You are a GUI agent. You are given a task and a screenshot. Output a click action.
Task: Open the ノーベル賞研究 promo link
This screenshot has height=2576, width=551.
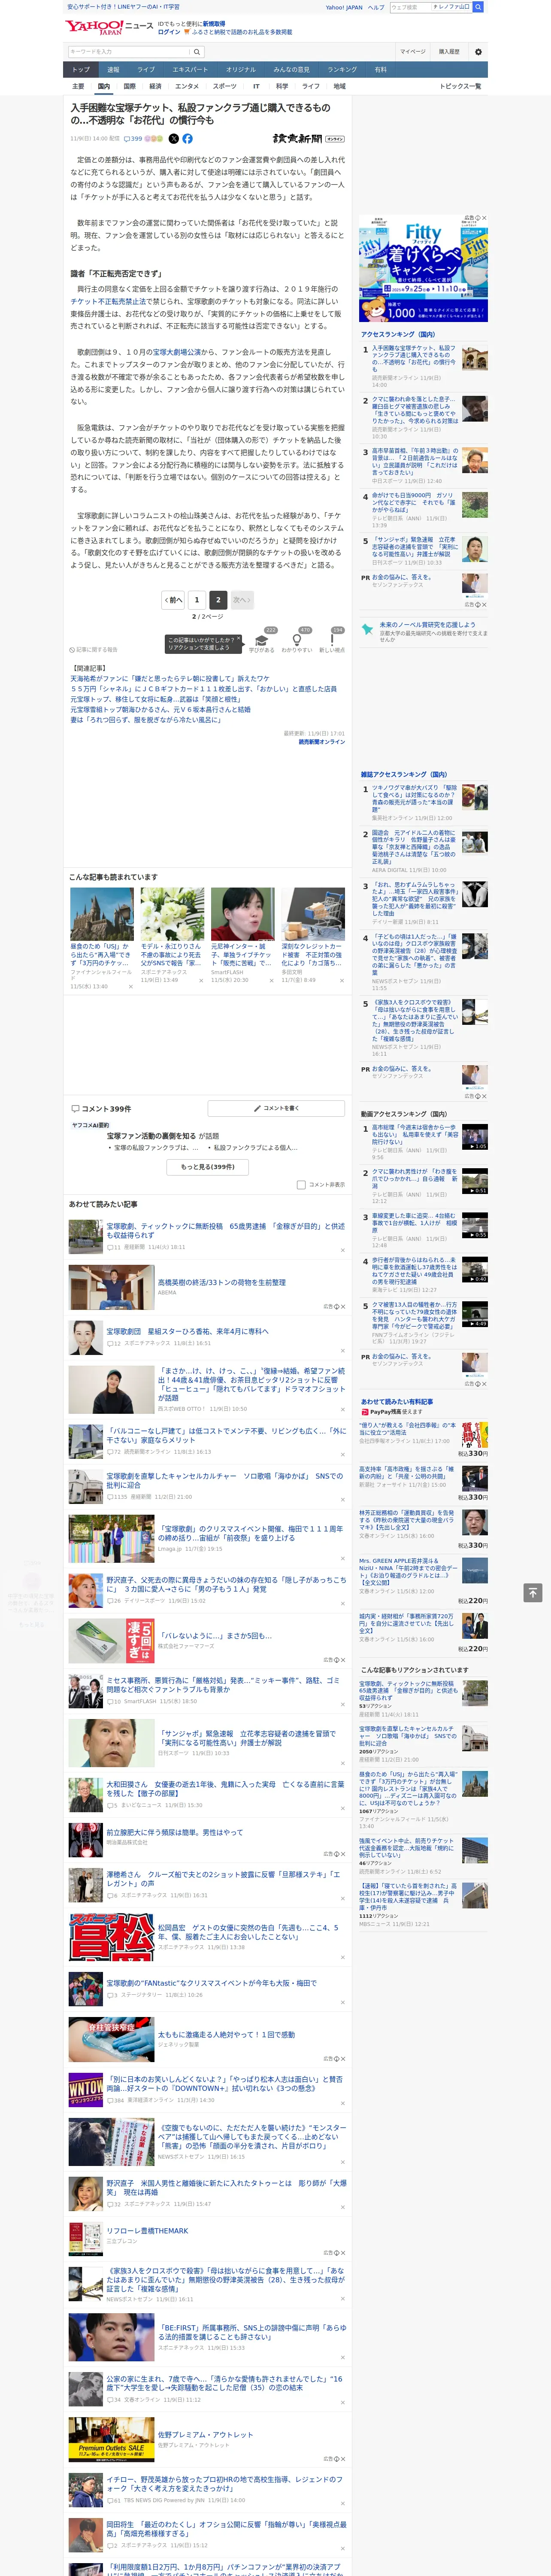point(428,625)
